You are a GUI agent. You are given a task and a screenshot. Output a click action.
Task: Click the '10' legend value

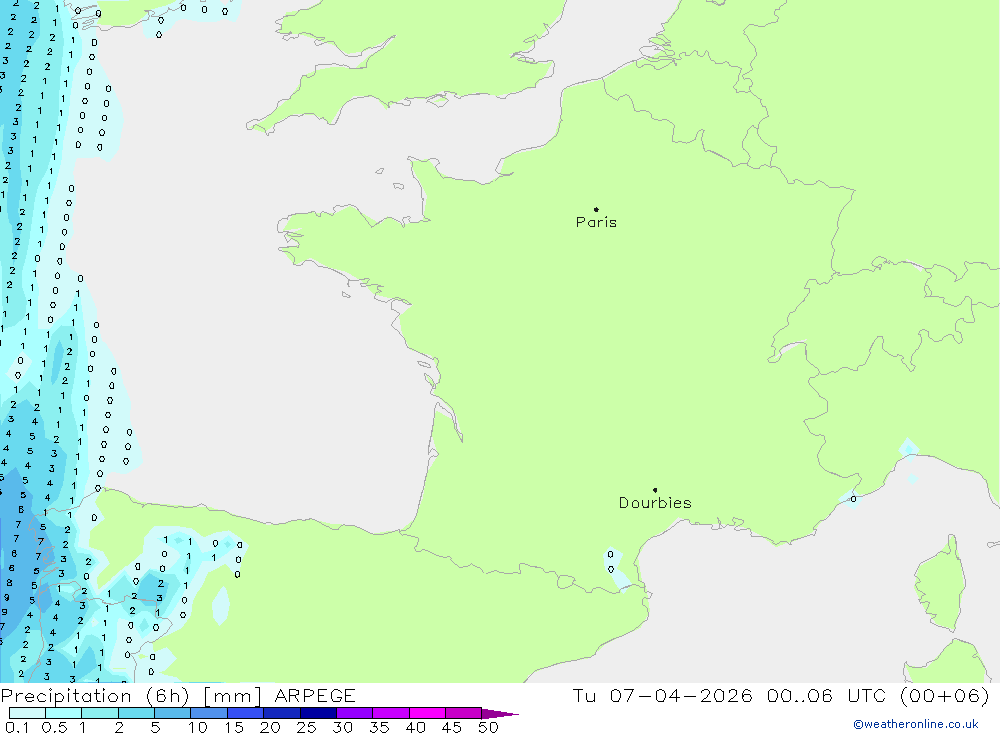(x=198, y=727)
